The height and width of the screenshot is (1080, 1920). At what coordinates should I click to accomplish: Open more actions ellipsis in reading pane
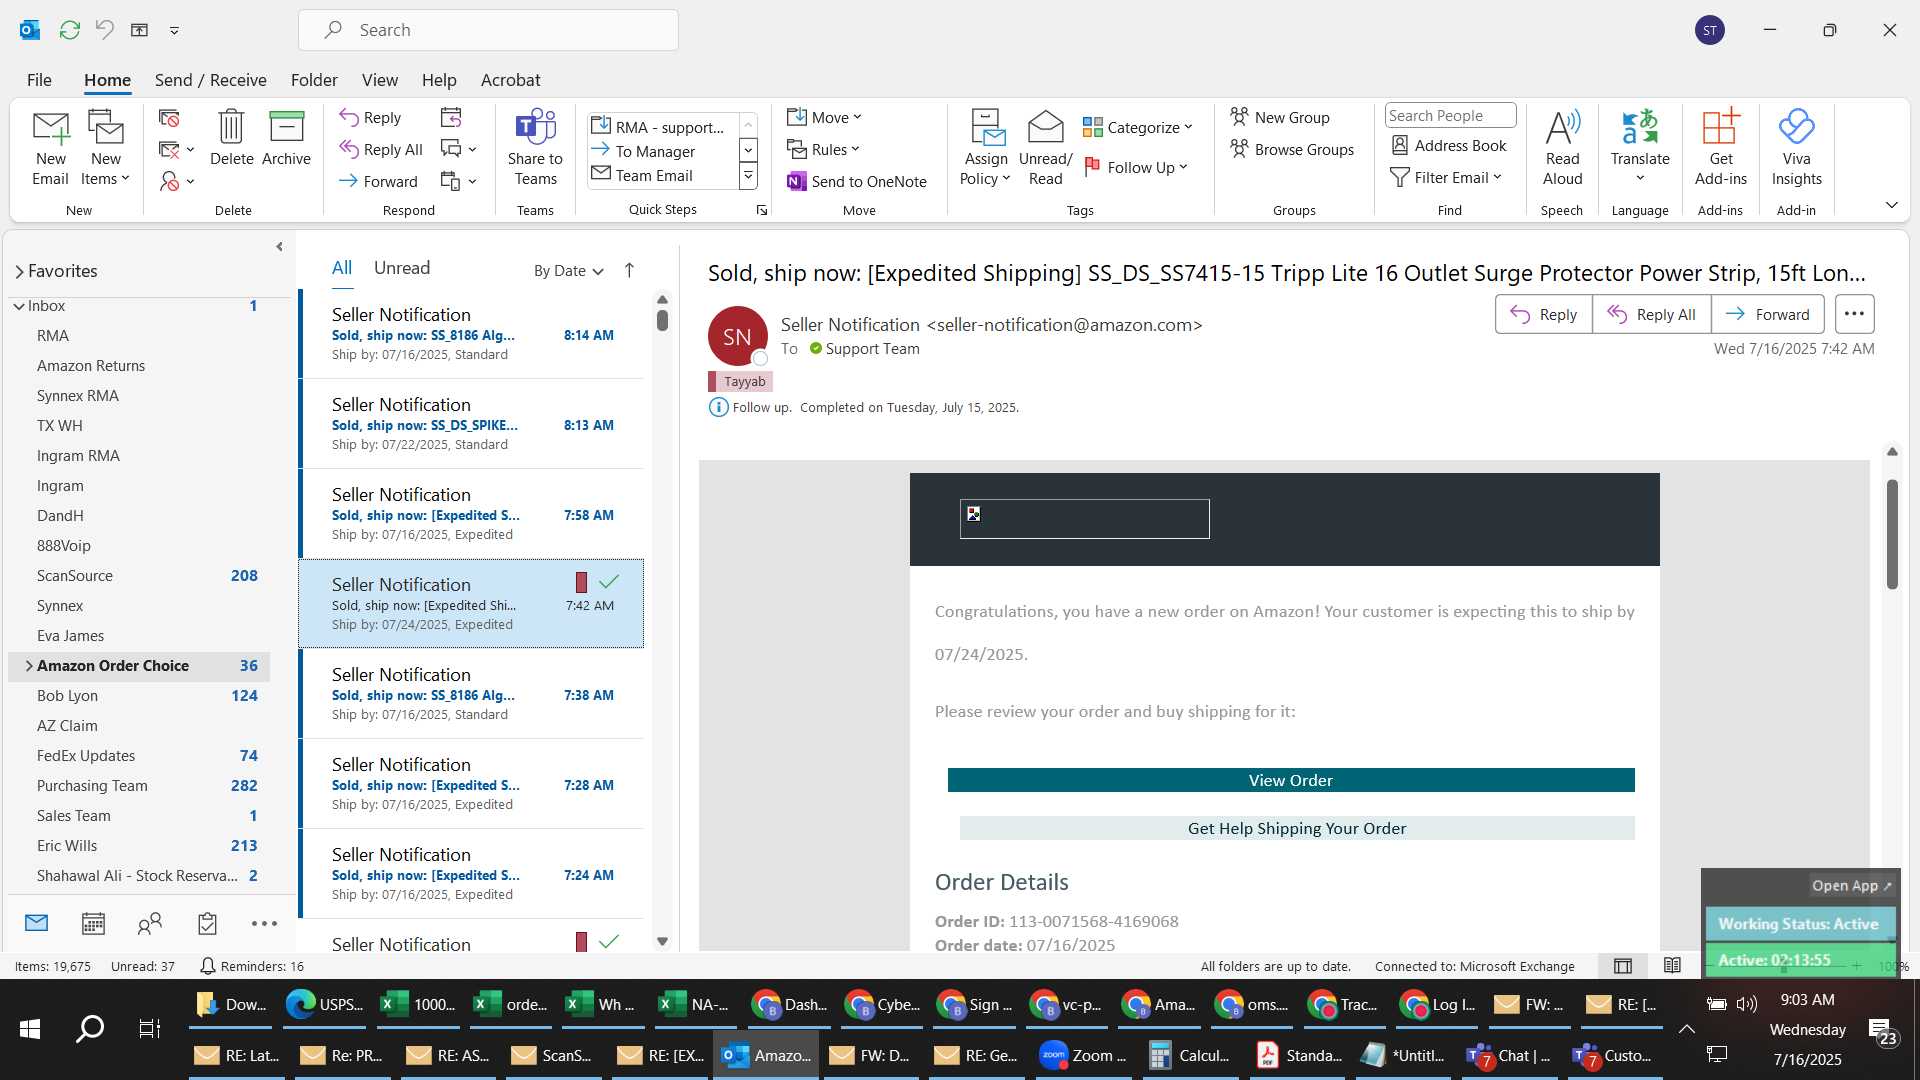[1854, 314]
